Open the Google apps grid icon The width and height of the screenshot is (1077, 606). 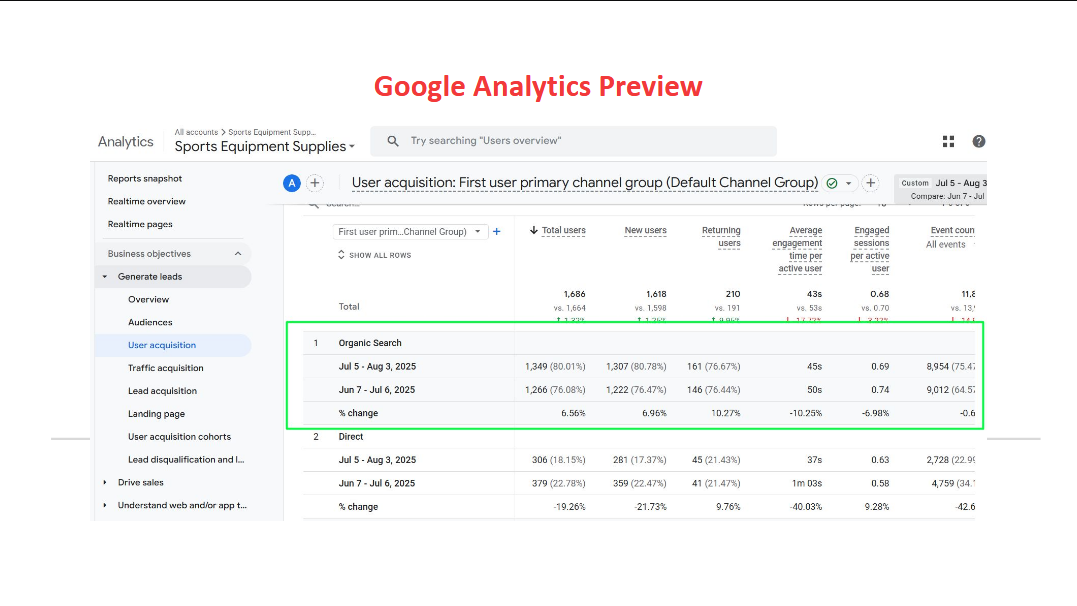point(948,142)
